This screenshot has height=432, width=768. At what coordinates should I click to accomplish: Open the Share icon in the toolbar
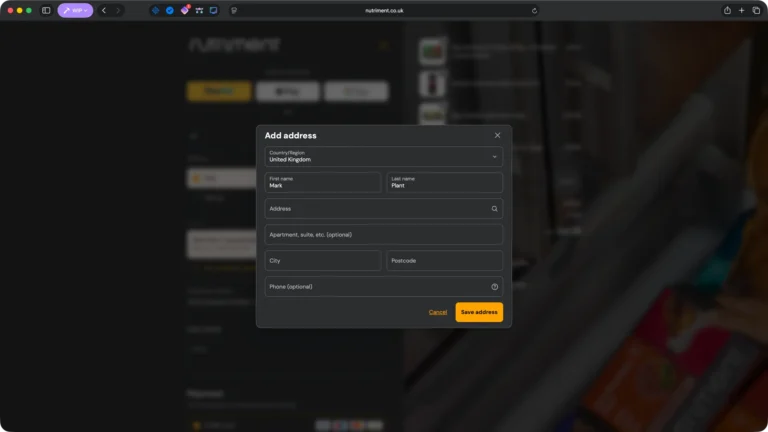727,10
